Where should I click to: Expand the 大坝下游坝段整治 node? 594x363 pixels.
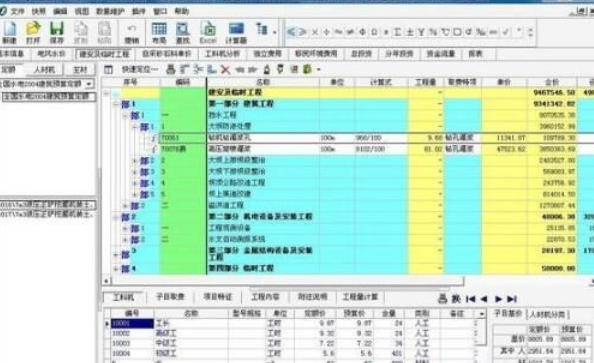click(135, 172)
